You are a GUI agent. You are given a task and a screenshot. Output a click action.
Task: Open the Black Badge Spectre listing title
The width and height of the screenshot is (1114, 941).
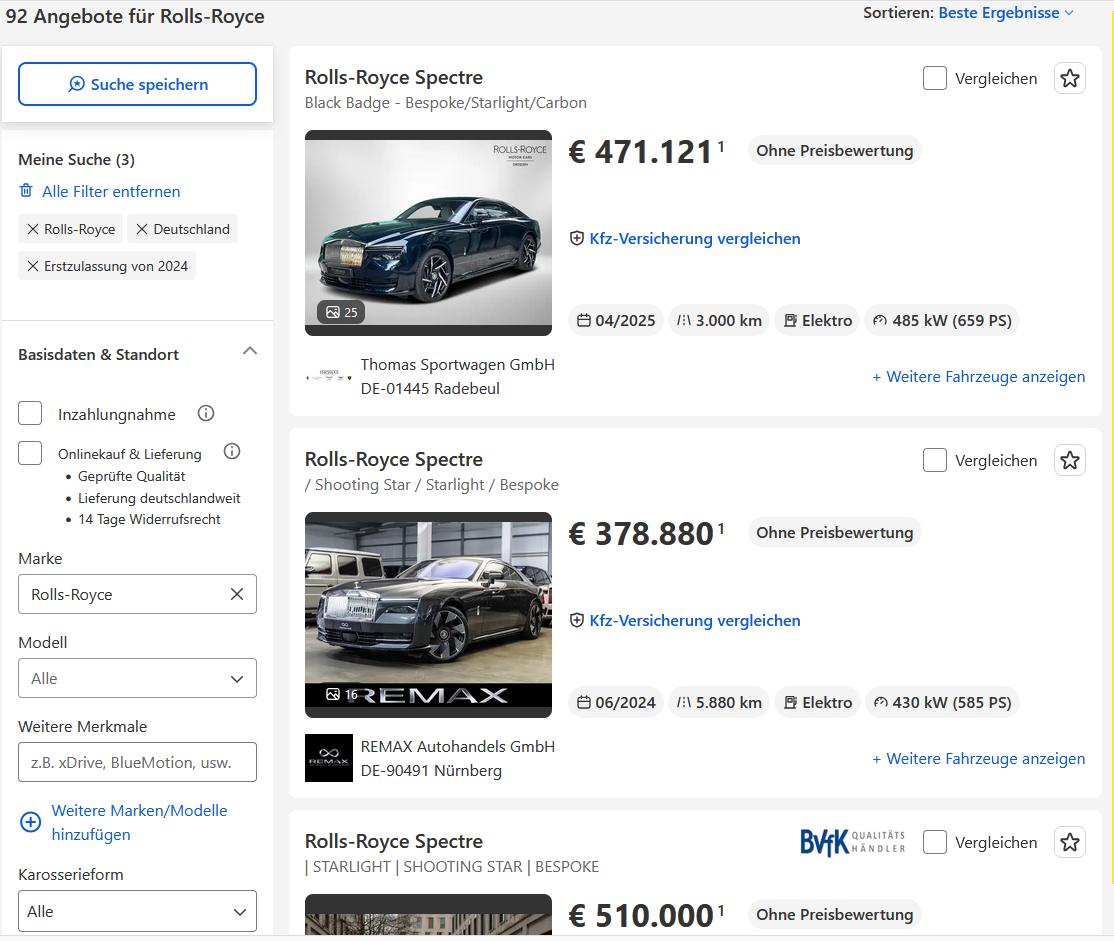[394, 77]
